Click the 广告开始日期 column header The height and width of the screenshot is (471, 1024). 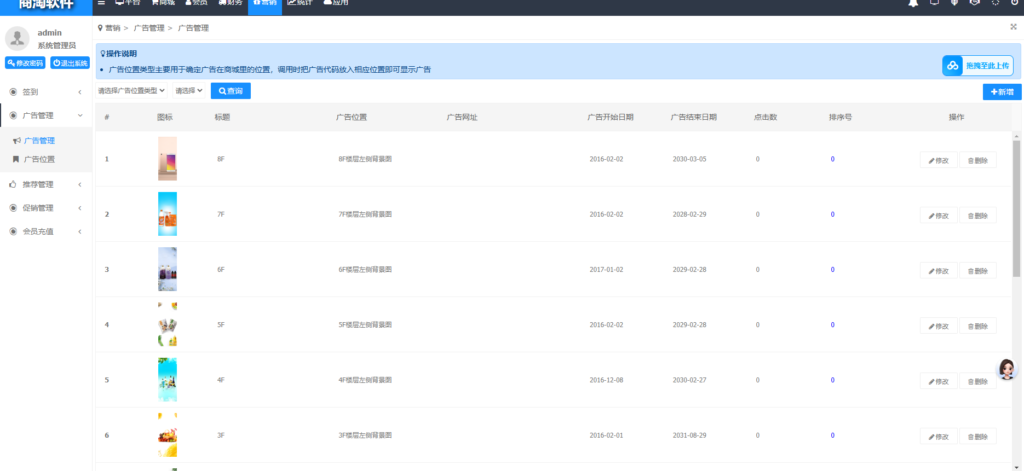pos(610,118)
